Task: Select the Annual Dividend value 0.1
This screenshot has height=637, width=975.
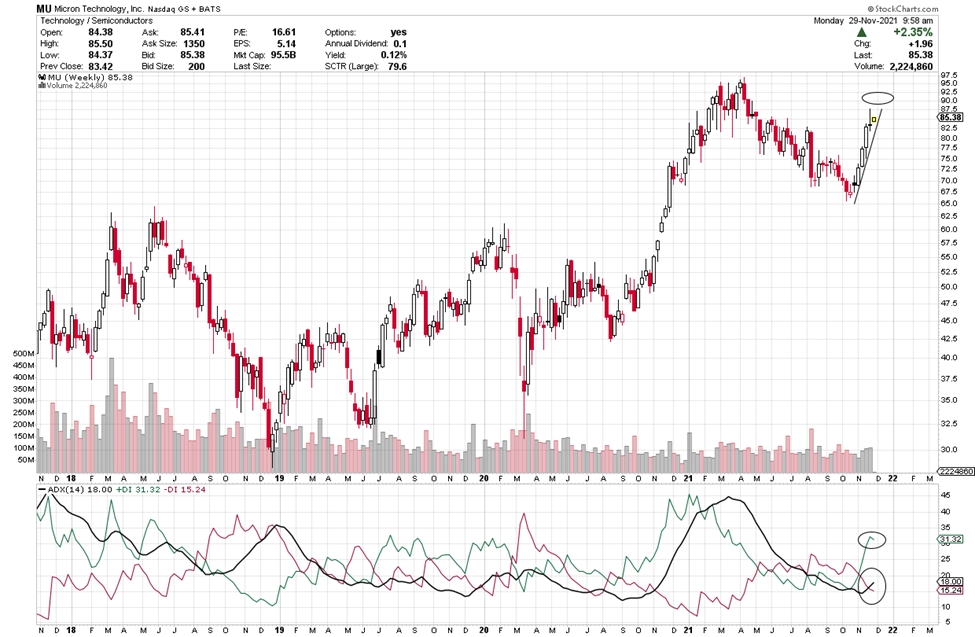Action: 400,44
